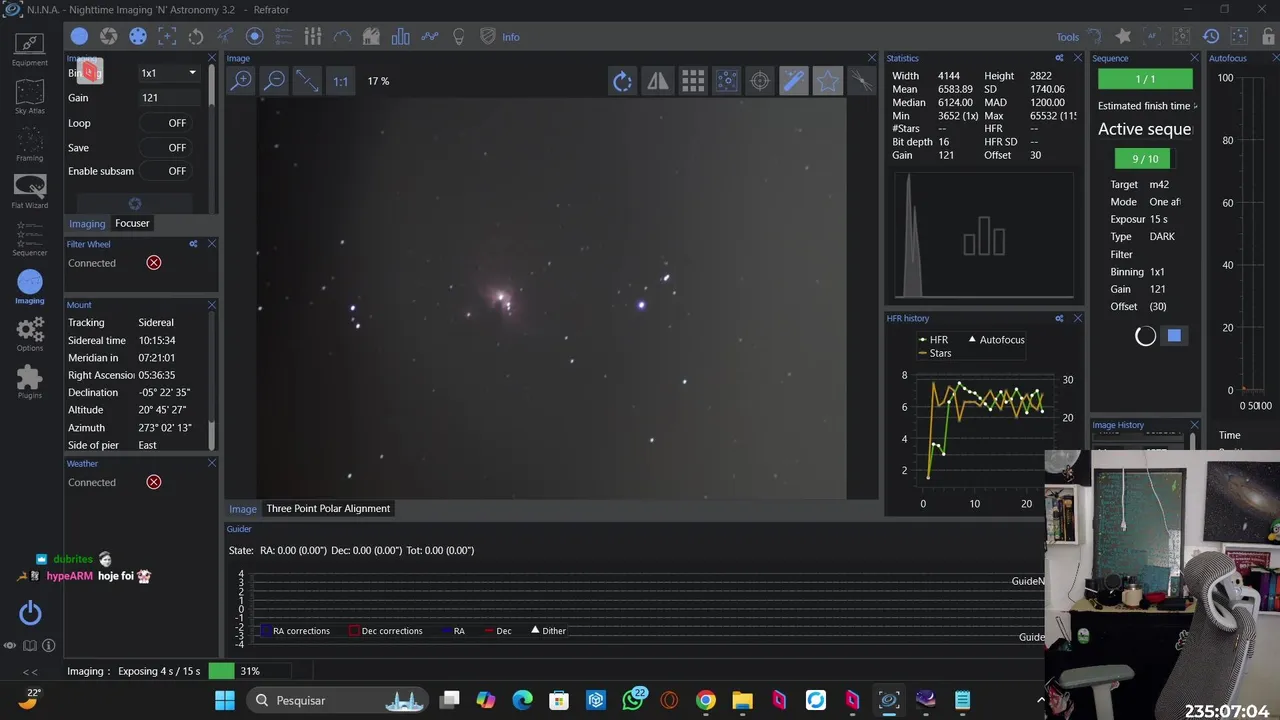Select the Image tab below viewer
Screen dimensions: 1280x720
coord(243,509)
